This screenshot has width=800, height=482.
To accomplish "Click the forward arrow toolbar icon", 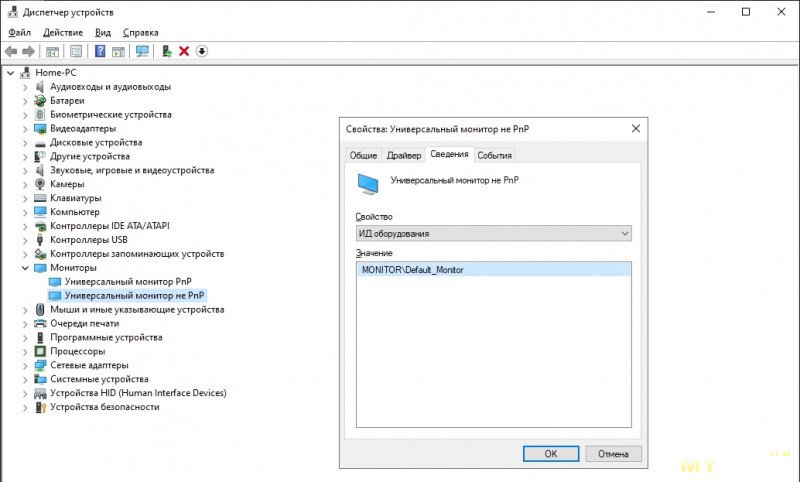I will [29, 51].
